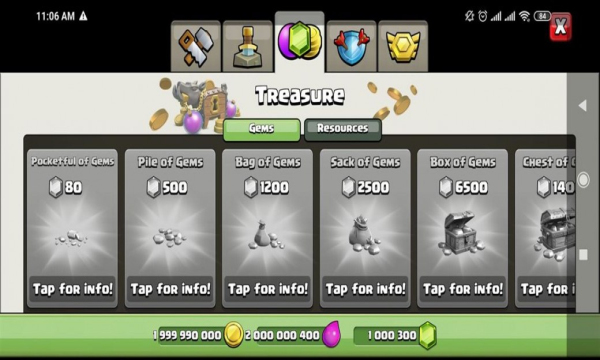
Task: Tap the Android back triangle button
Action: pyautogui.click(x=582, y=106)
